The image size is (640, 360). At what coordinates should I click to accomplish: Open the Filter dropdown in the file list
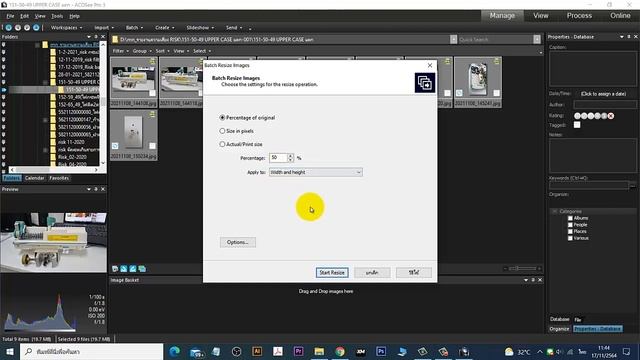[x=120, y=51]
